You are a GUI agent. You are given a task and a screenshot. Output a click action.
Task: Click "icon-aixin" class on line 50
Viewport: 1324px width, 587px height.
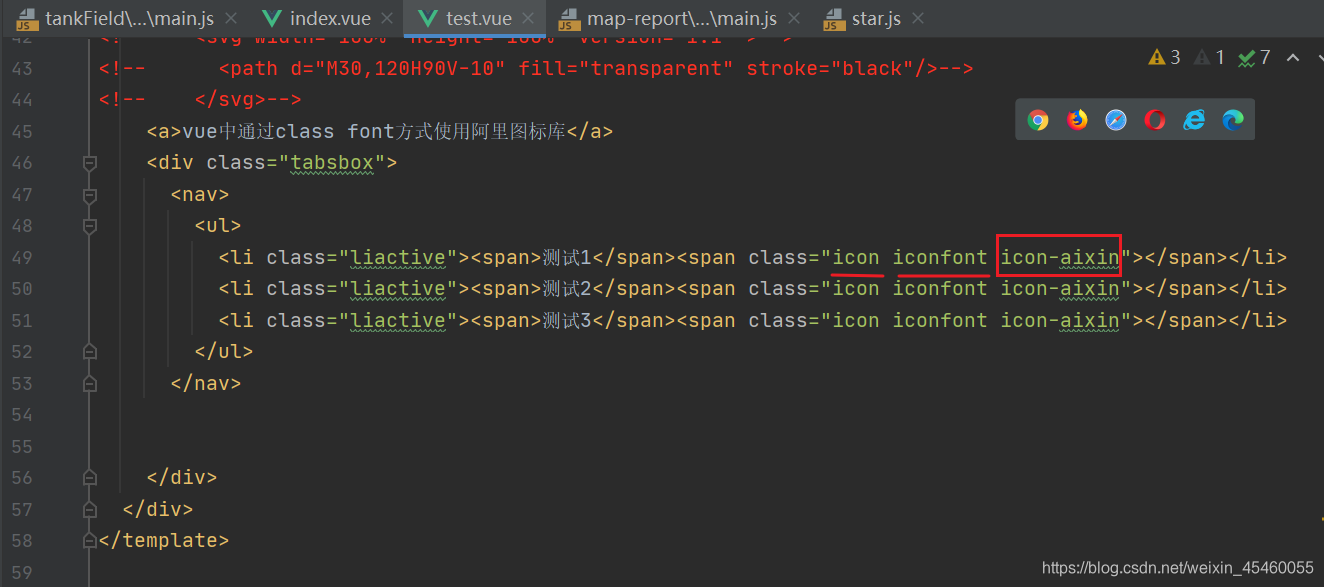(x=1060, y=289)
